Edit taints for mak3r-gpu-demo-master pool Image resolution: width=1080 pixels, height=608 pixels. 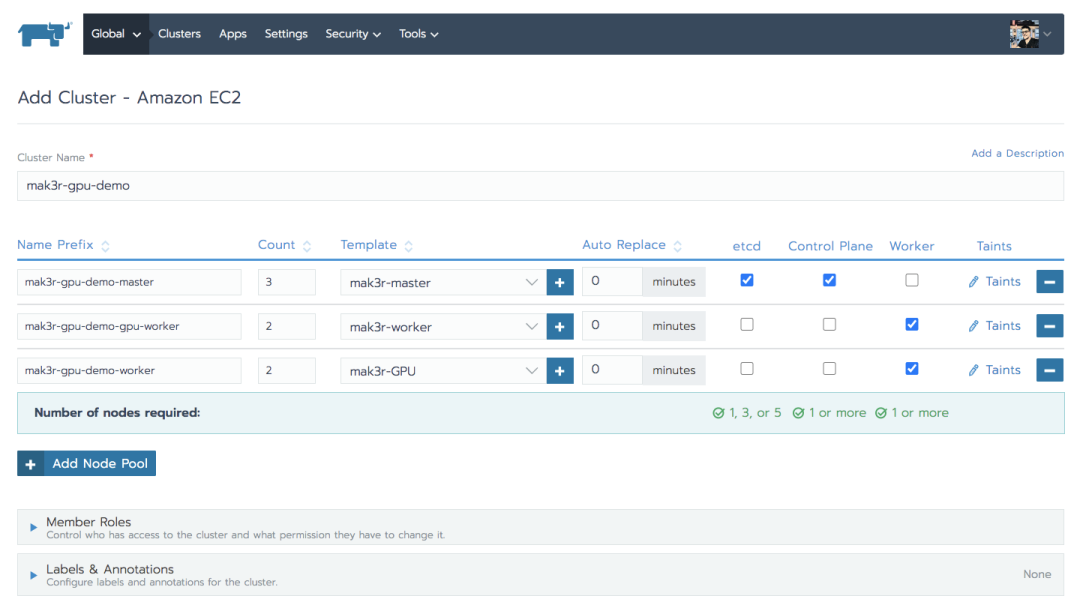click(995, 282)
